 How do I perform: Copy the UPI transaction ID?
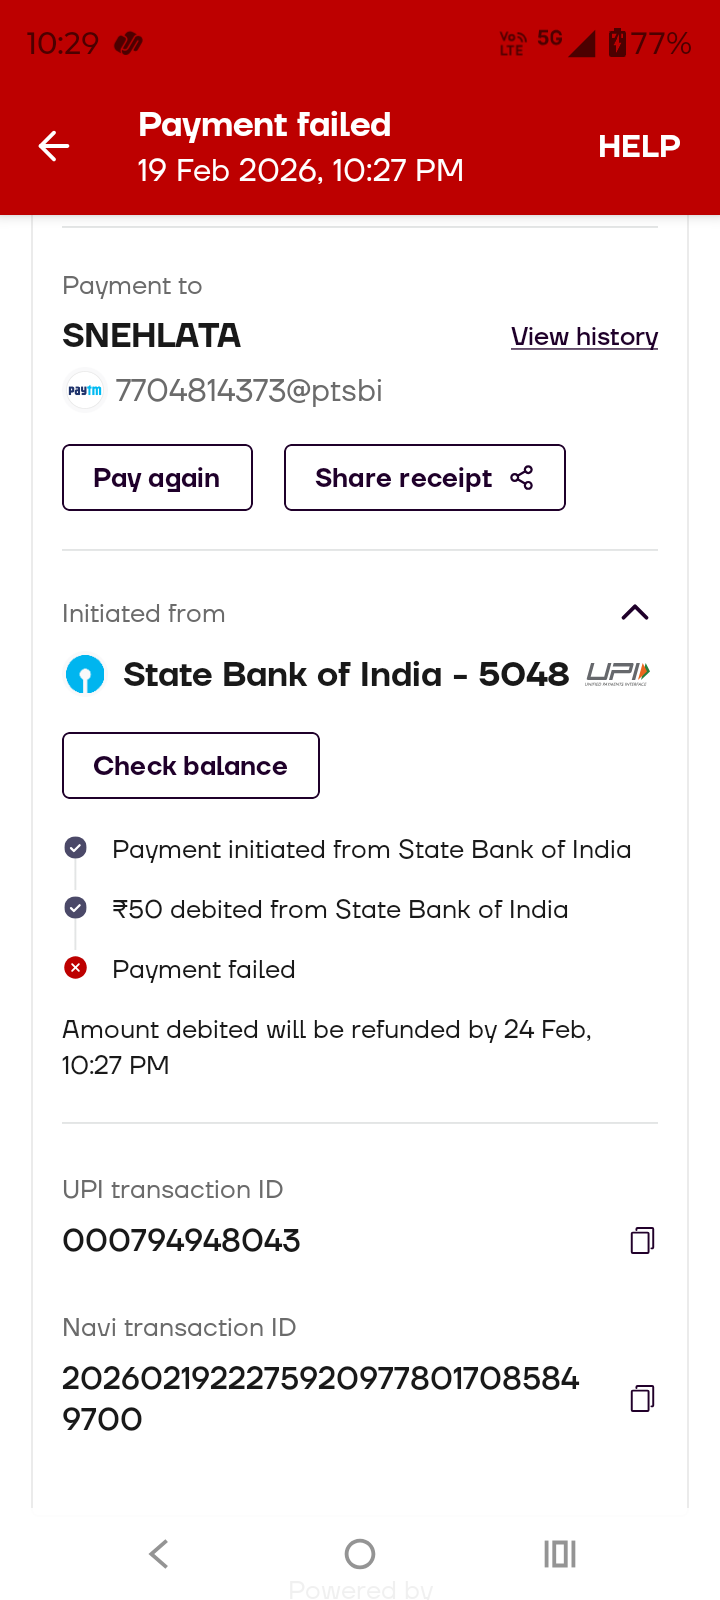tap(642, 1241)
